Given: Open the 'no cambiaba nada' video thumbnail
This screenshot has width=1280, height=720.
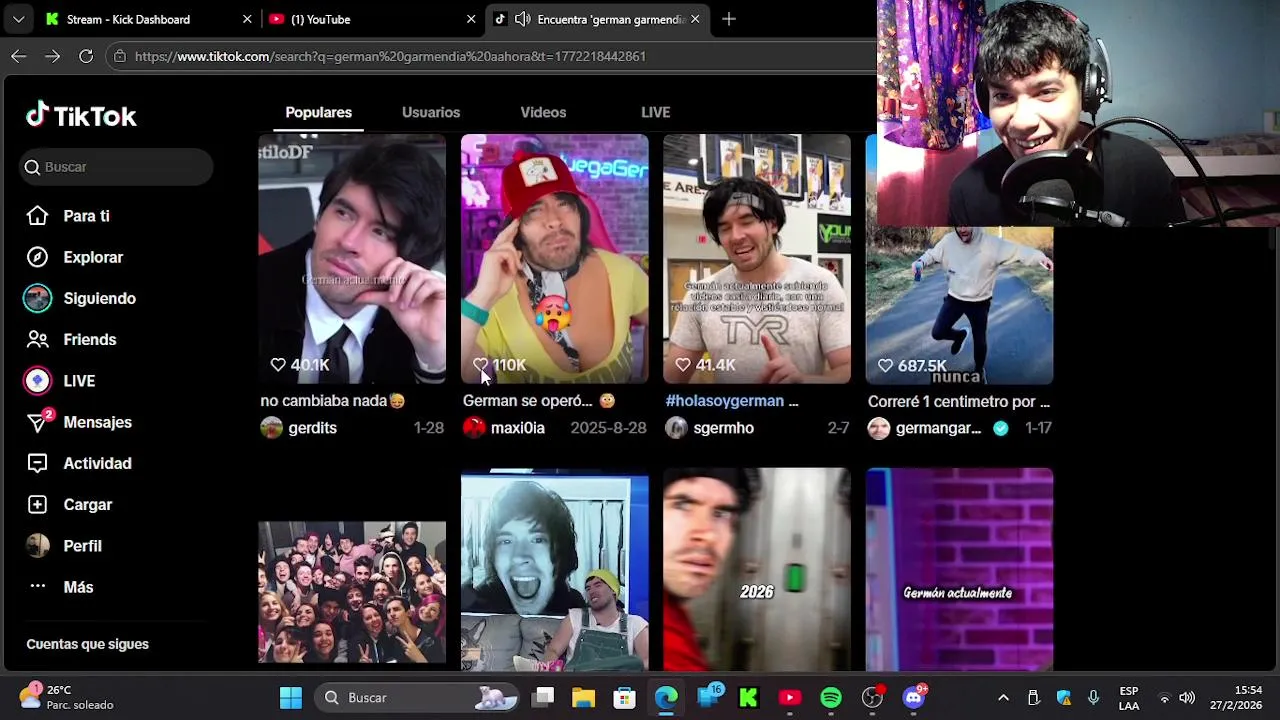Looking at the screenshot, I should pyautogui.click(x=352, y=259).
